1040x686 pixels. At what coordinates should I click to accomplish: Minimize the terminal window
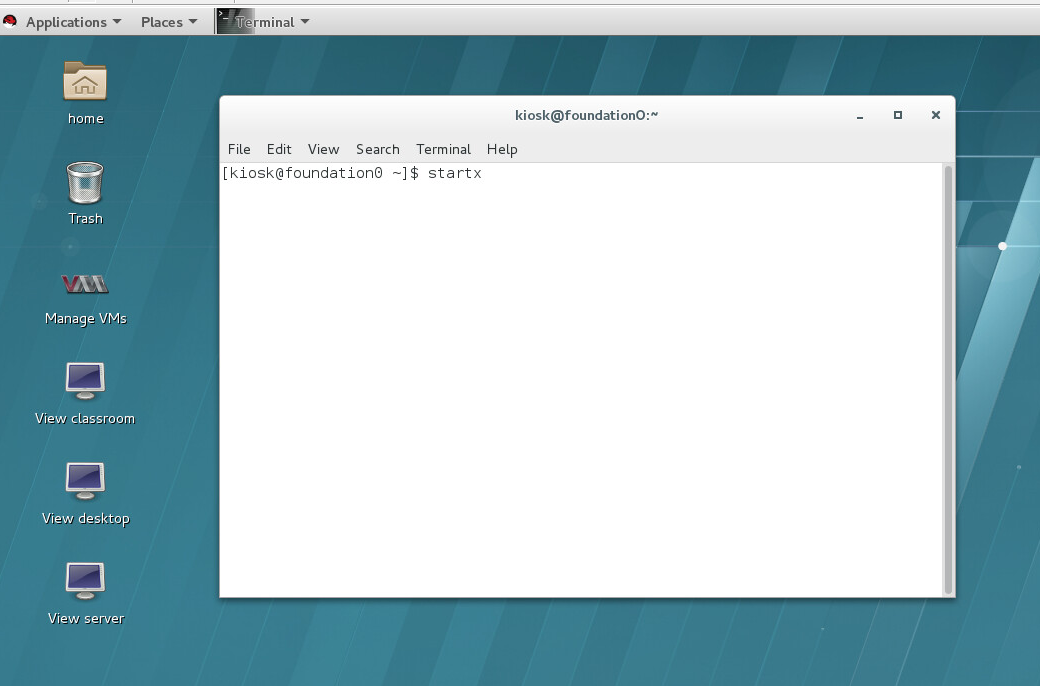click(x=860, y=115)
